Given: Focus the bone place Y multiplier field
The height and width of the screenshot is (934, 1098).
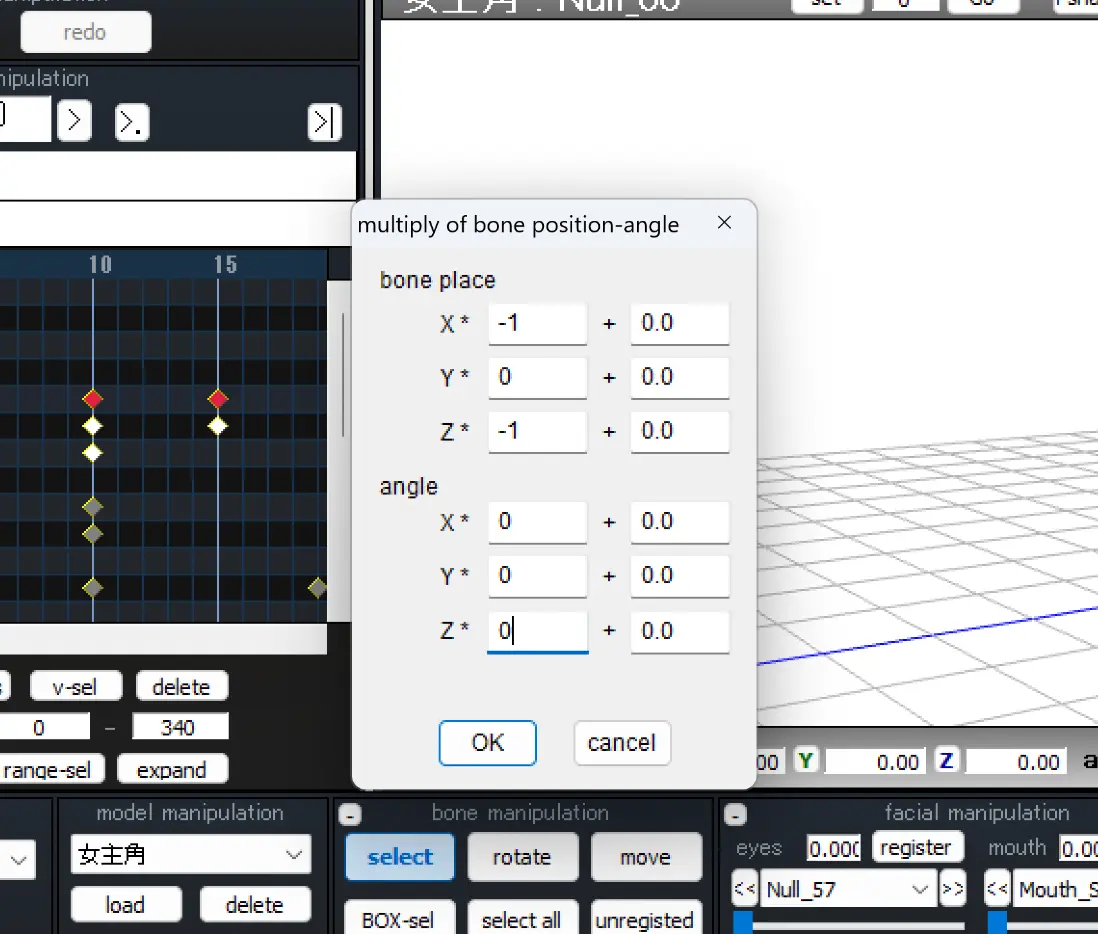Looking at the screenshot, I should [537, 377].
